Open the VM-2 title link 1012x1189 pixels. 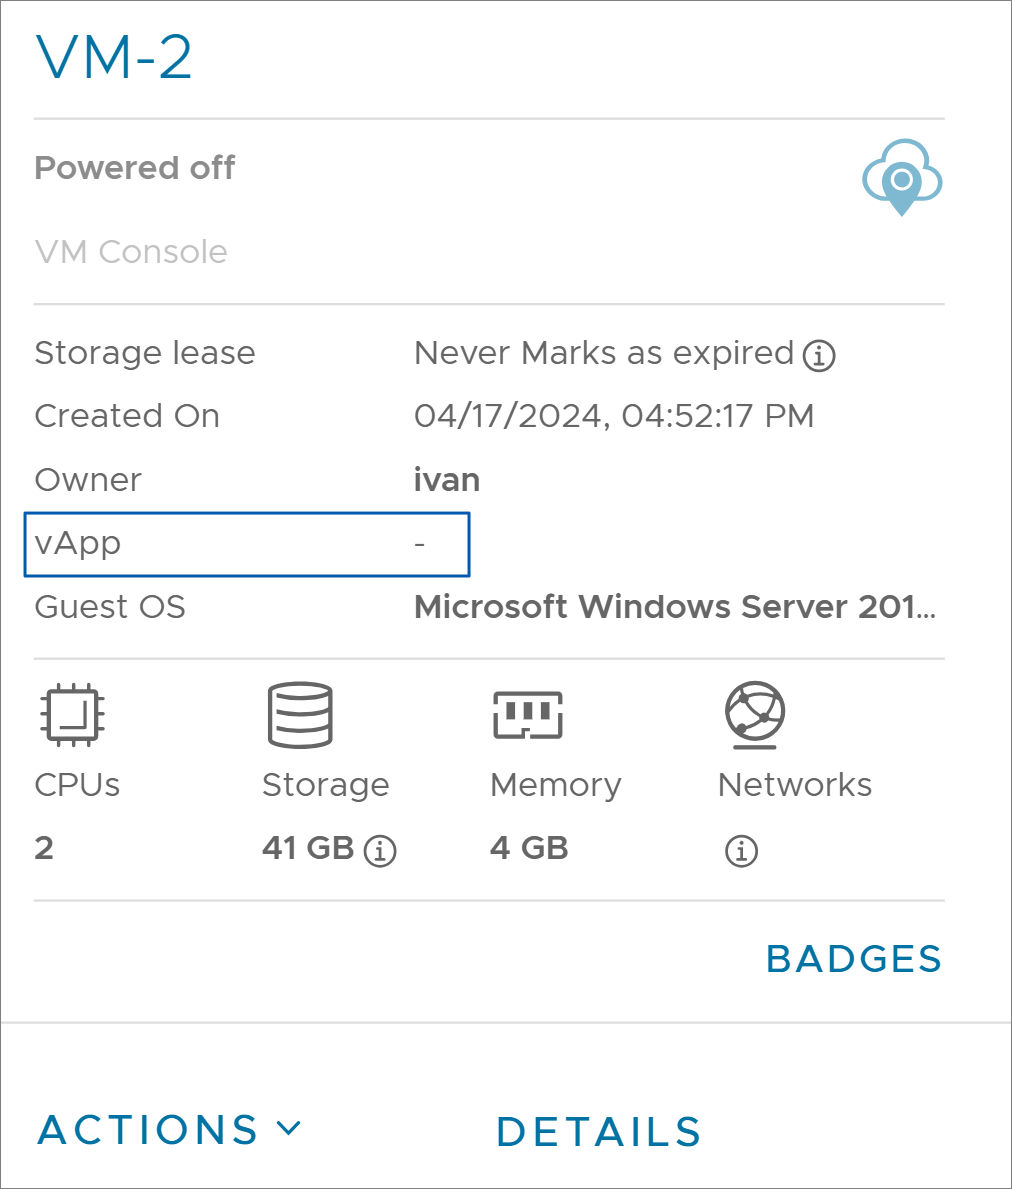(x=114, y=57)
